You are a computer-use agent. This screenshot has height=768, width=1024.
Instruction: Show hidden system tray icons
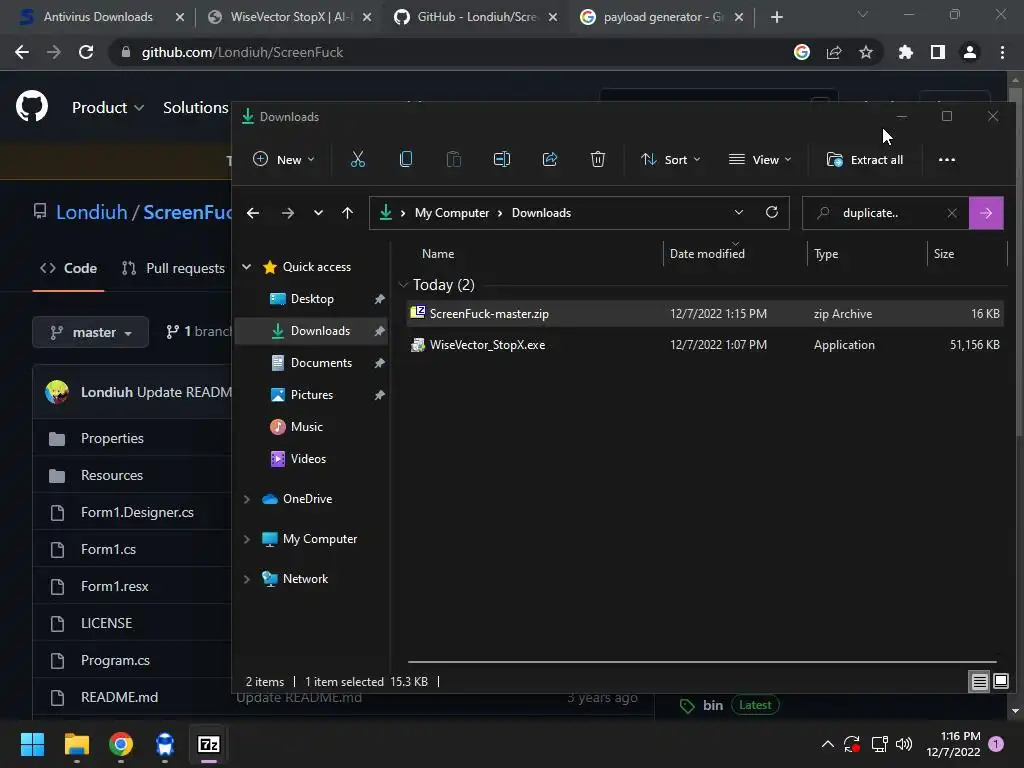coord(827,744)
